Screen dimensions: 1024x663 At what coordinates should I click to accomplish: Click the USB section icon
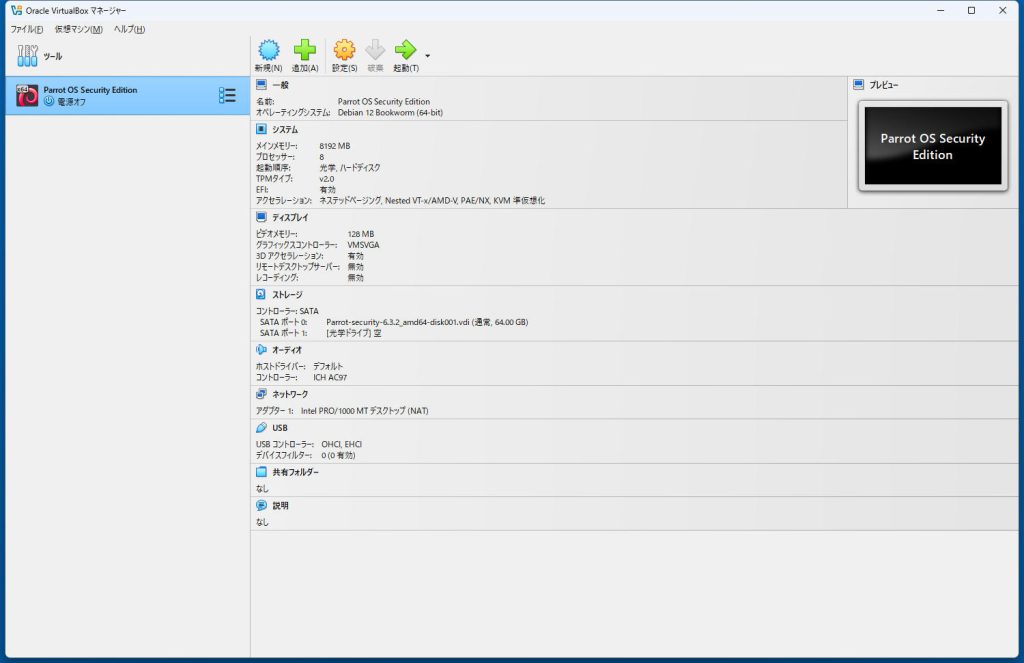tap(261, 427)
